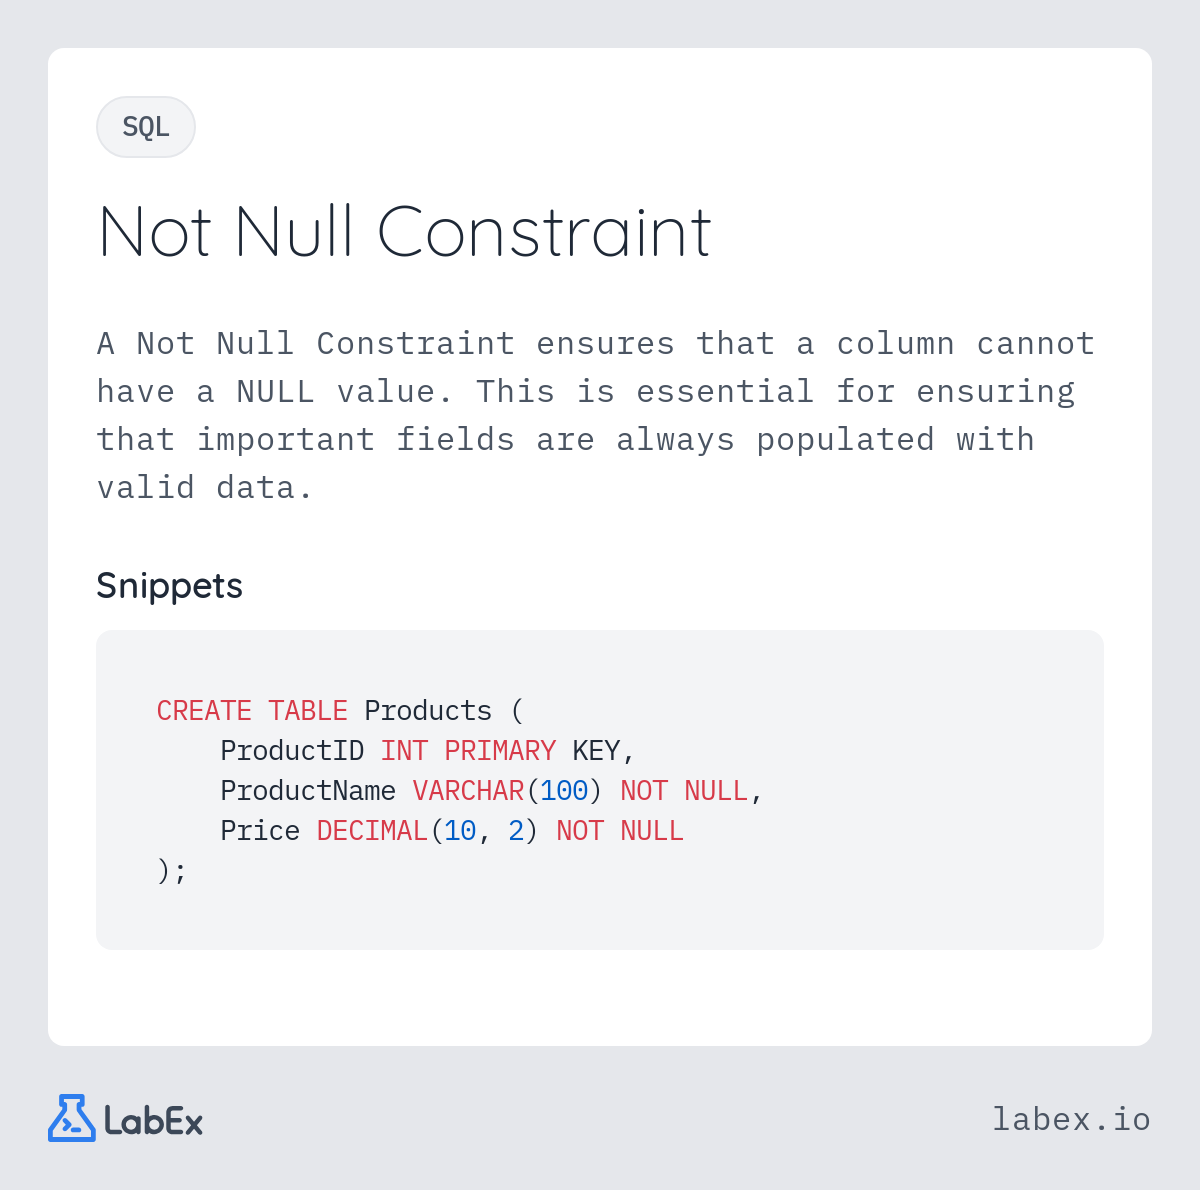Image resolution: width=1200 pixels, height=1190 pixels.
Task: Click the Price column name
Action: [260, 831]
